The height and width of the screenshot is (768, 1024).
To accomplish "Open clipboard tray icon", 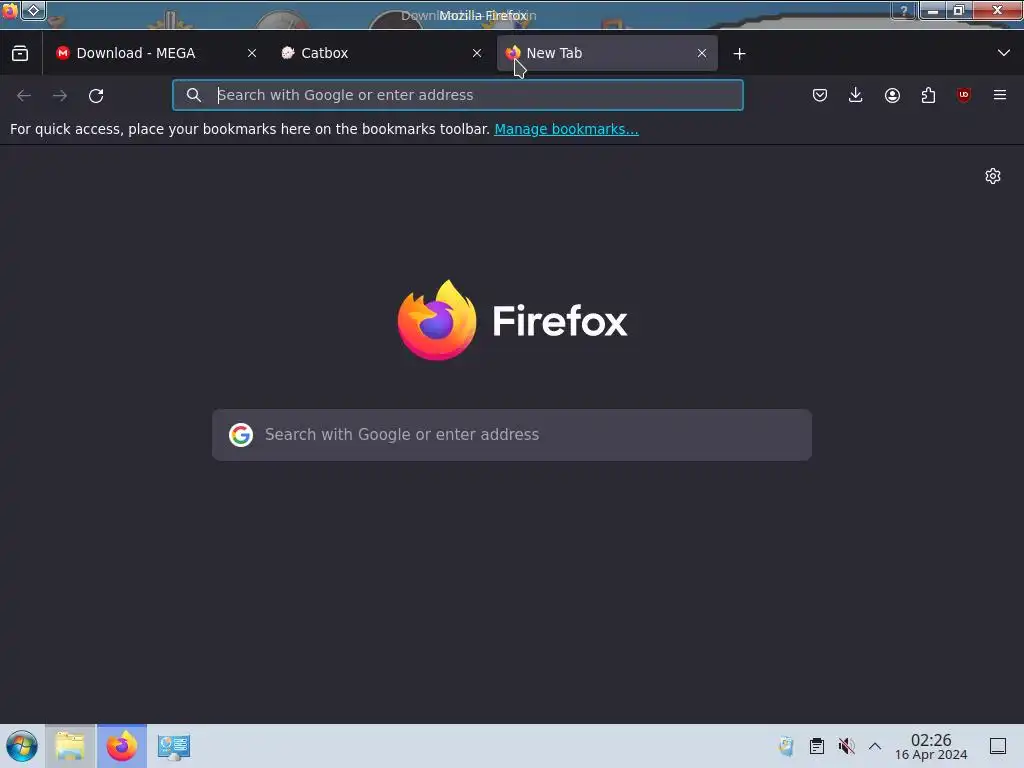I will coord(816,746).
